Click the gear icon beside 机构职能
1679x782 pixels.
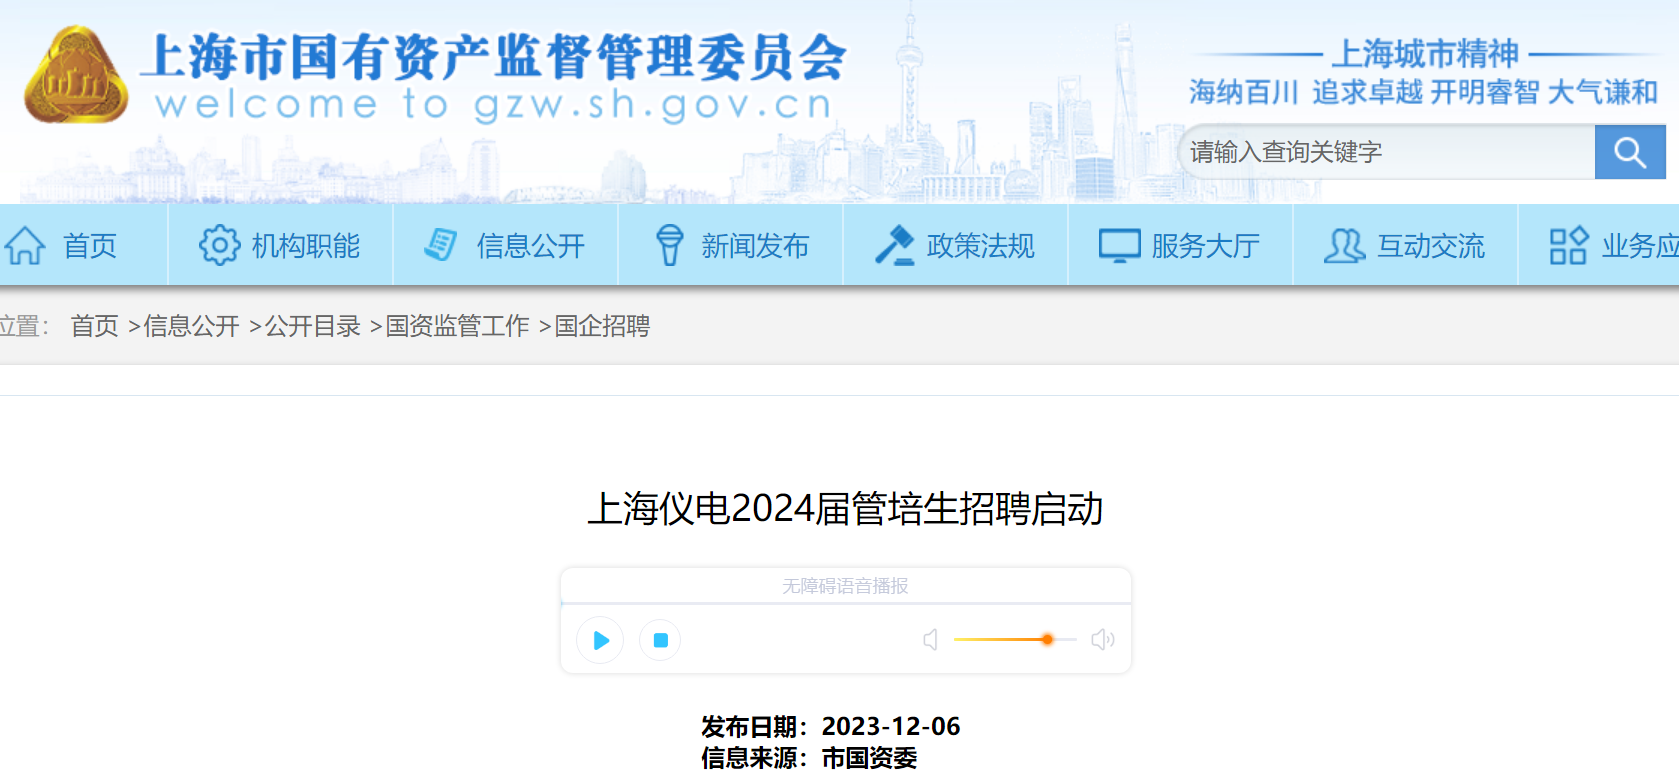[219, 245]
